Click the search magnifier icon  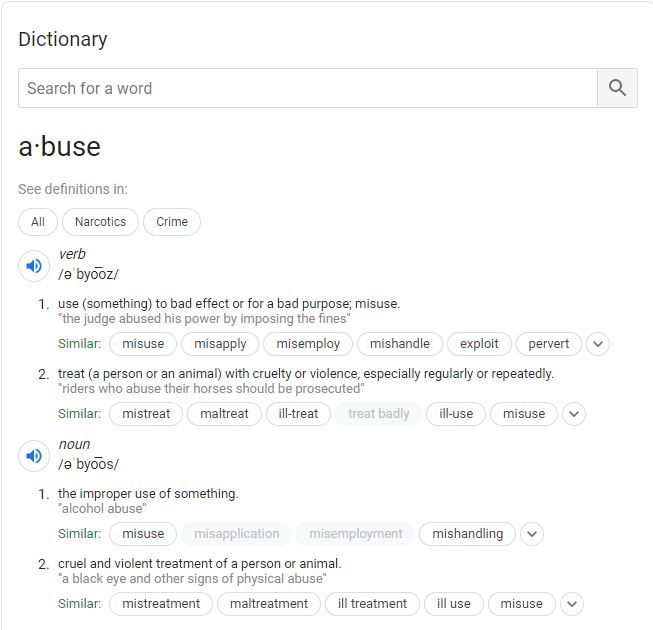coord(617,88)
